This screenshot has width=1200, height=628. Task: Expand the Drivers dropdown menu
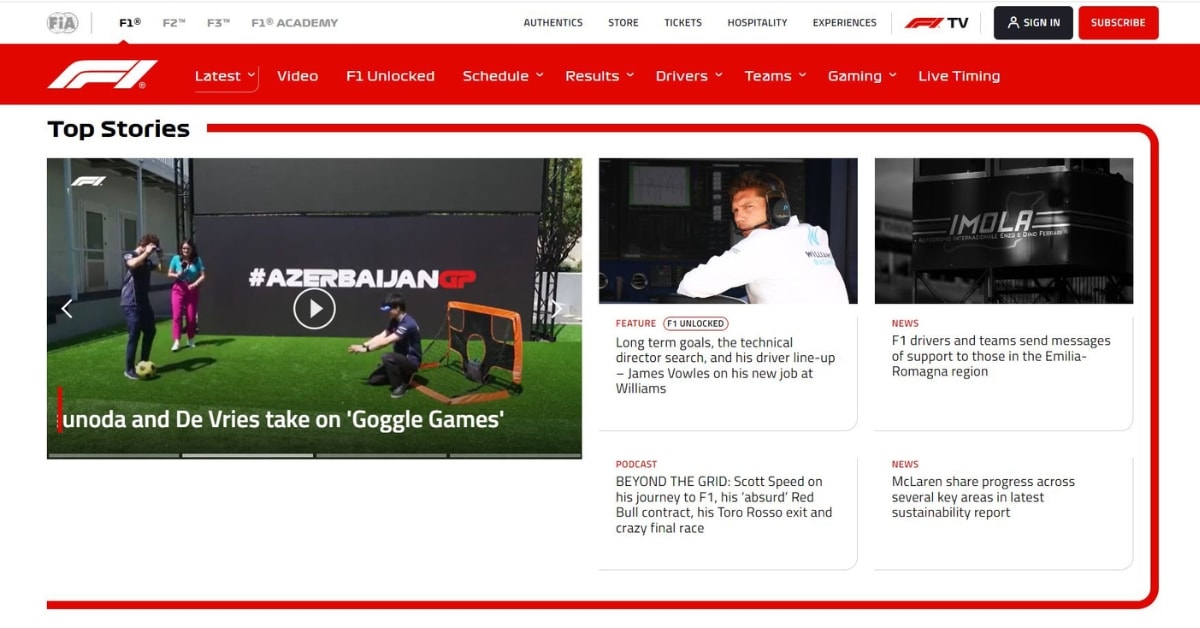pos(689,76)
